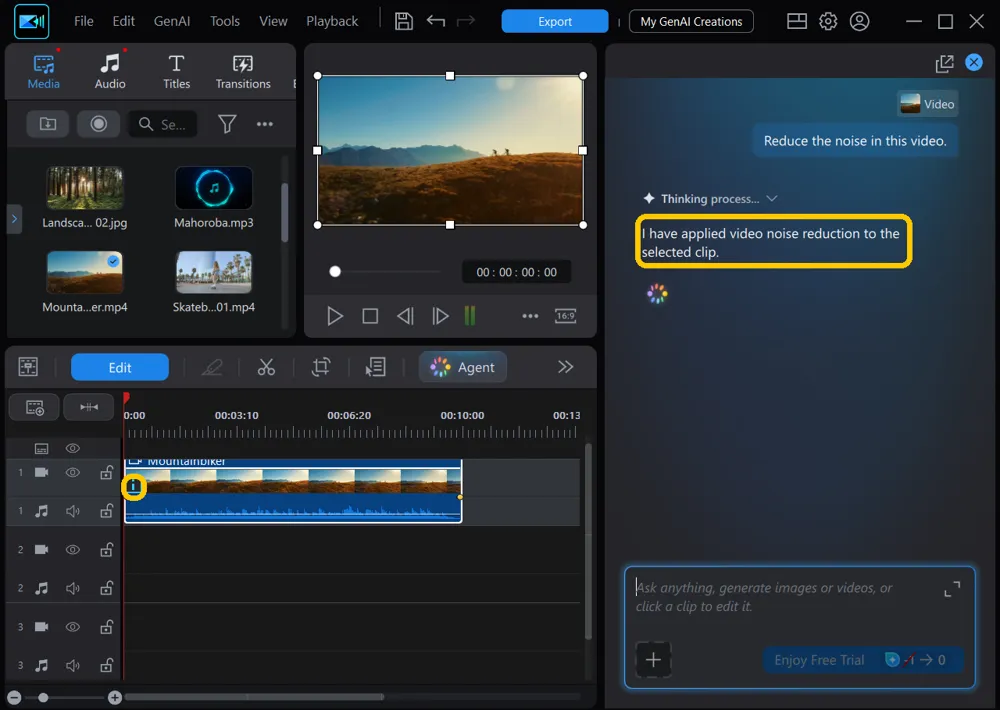Open the storyboard view icon in toolbar
Image resolution: width=1000 pixels, height=710 pixels.
pyautogui.click(x=28, y=367)
